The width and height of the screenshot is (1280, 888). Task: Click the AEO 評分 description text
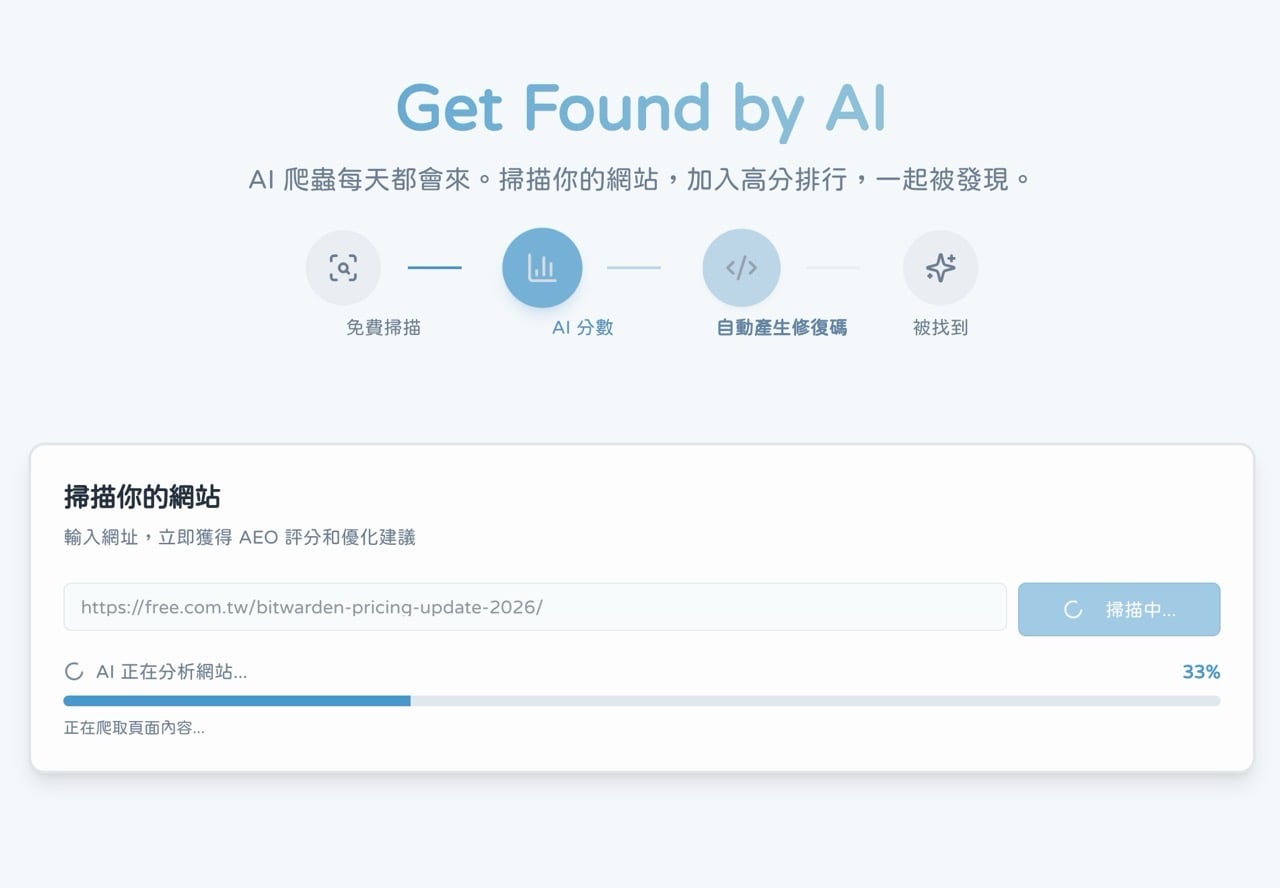click(239, 538)
